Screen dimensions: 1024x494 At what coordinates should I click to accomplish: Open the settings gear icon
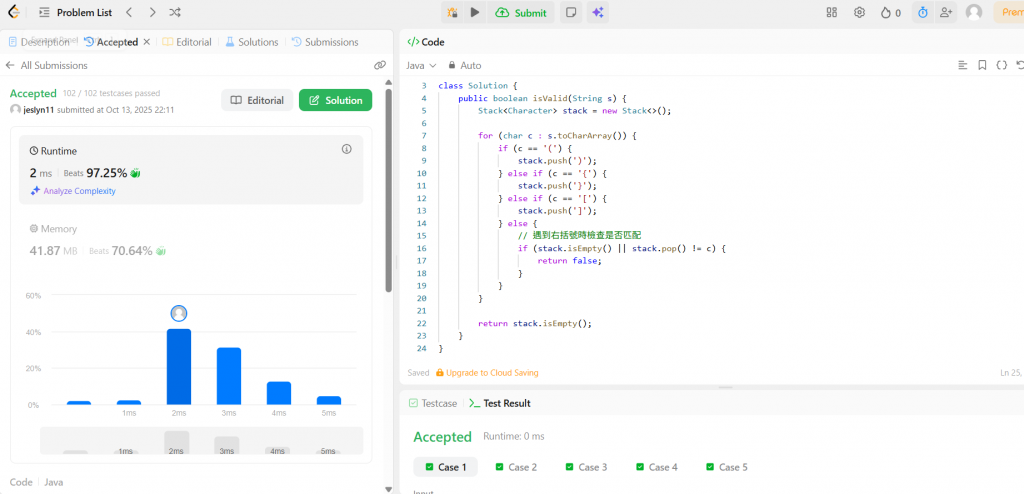pyautogui.click(x=859, y=12)
